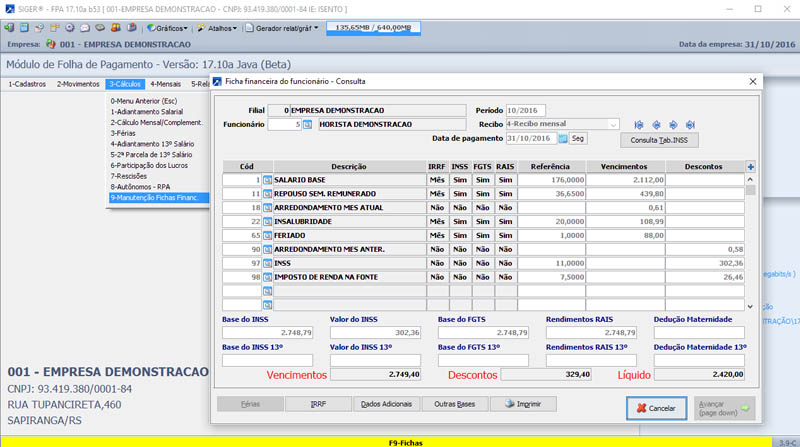
Task: Open the Atalhos dropdown menu
Action: pyautogui.click(x=217, y=28)
